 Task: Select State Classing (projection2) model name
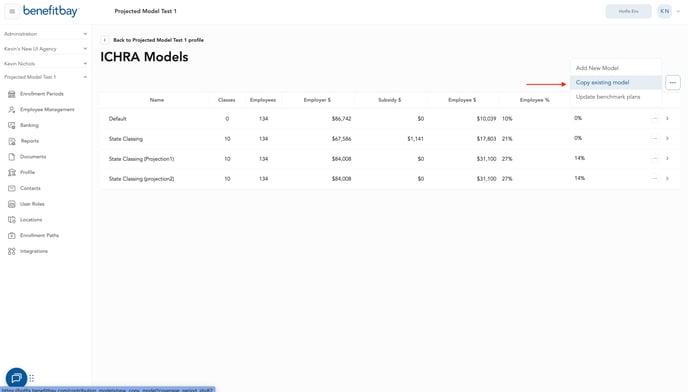[141, 179]
